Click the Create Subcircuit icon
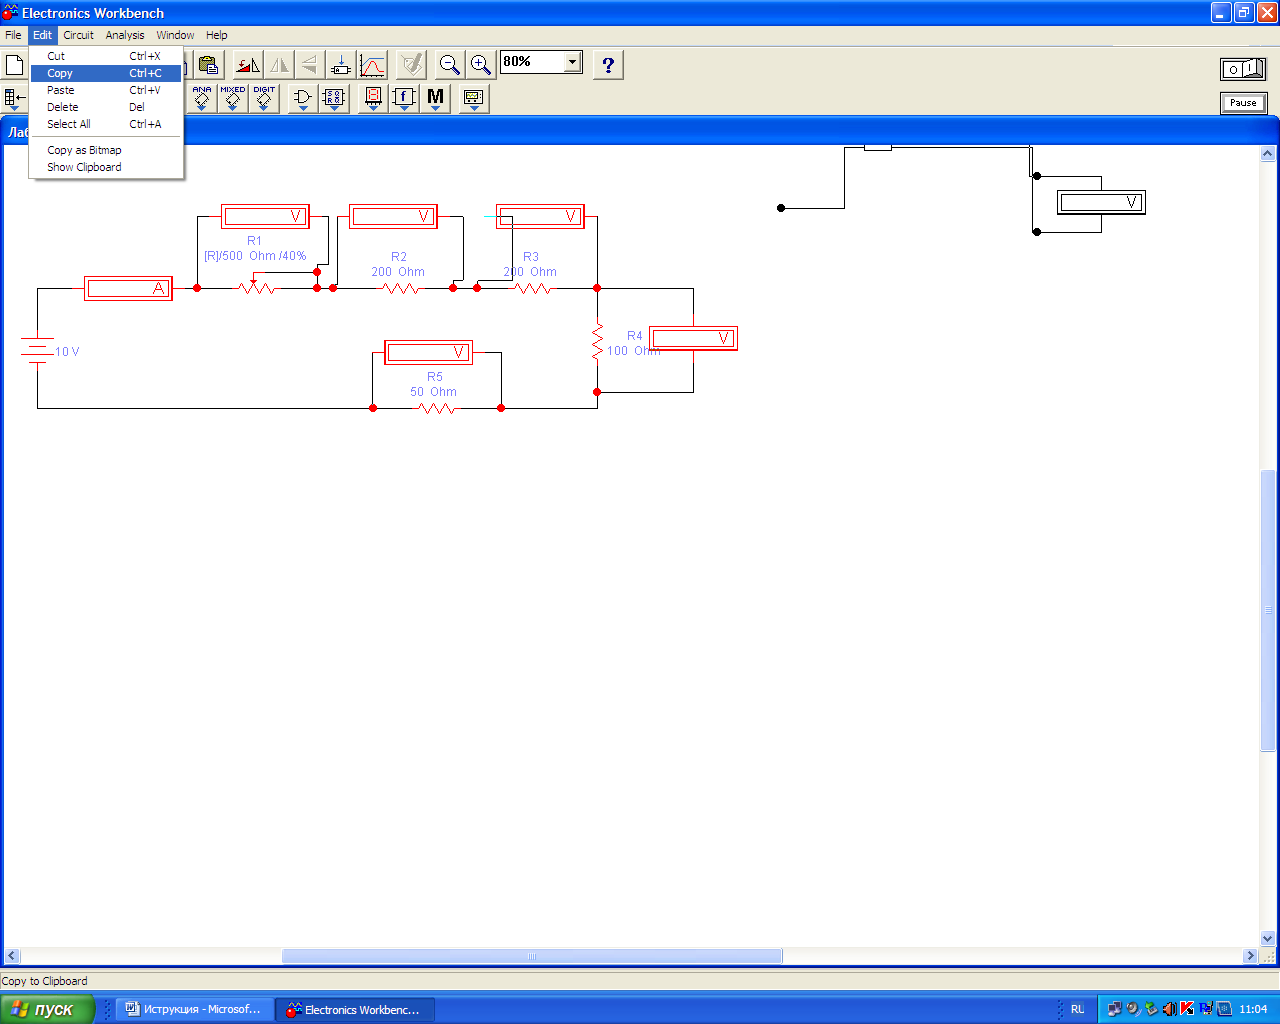The image size is (1280, 1024). pos(341,65)
